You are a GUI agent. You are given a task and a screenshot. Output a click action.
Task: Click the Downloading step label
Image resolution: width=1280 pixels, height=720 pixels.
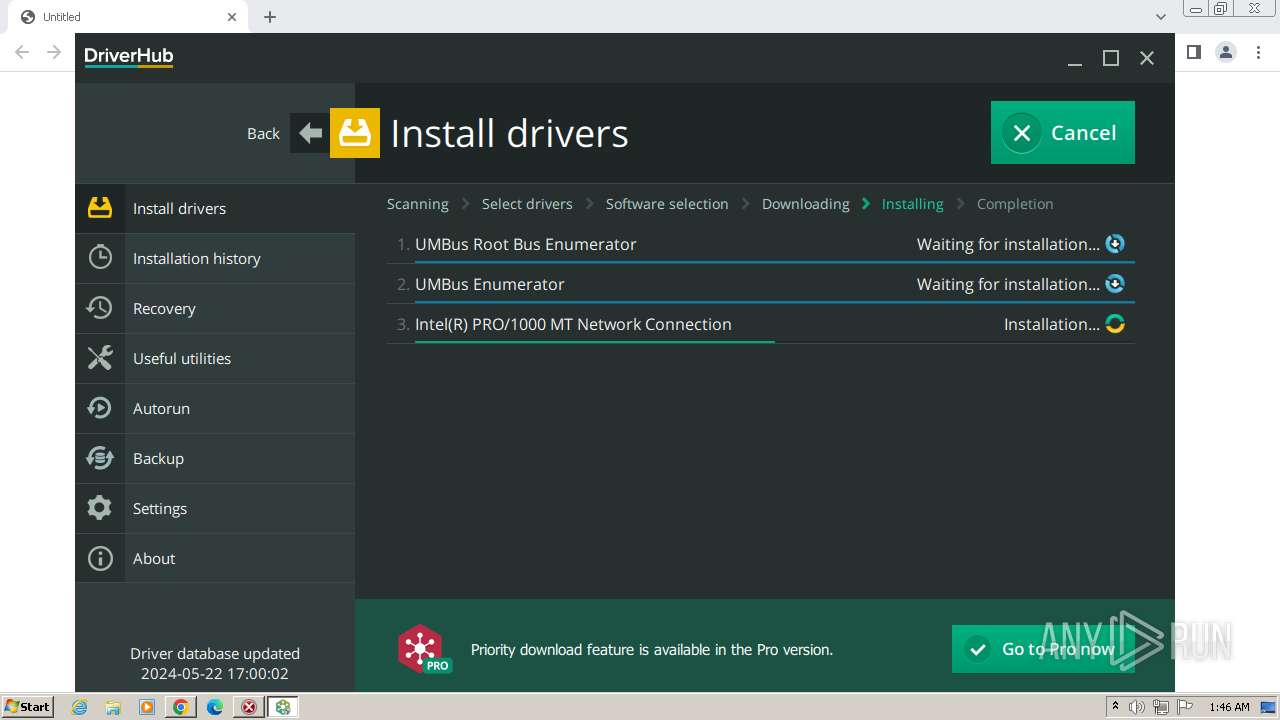(x=805, y=204)
